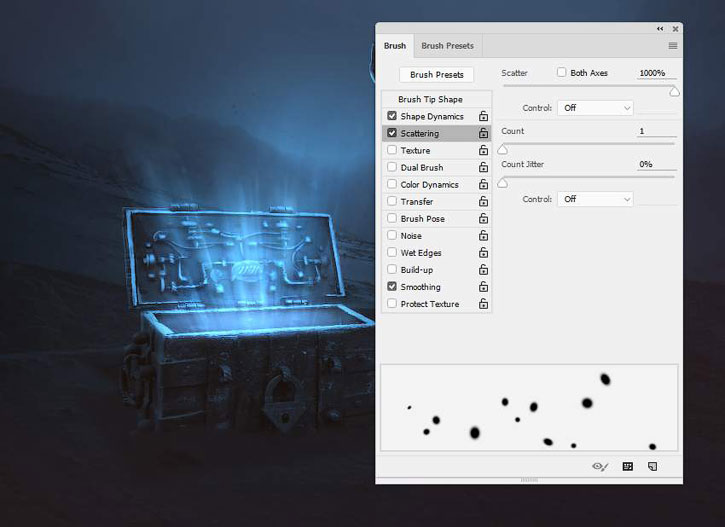This screenshot has height=527, width=725.
Task: Enable the Build-up checkbox
Action: [x=392, y=269]
